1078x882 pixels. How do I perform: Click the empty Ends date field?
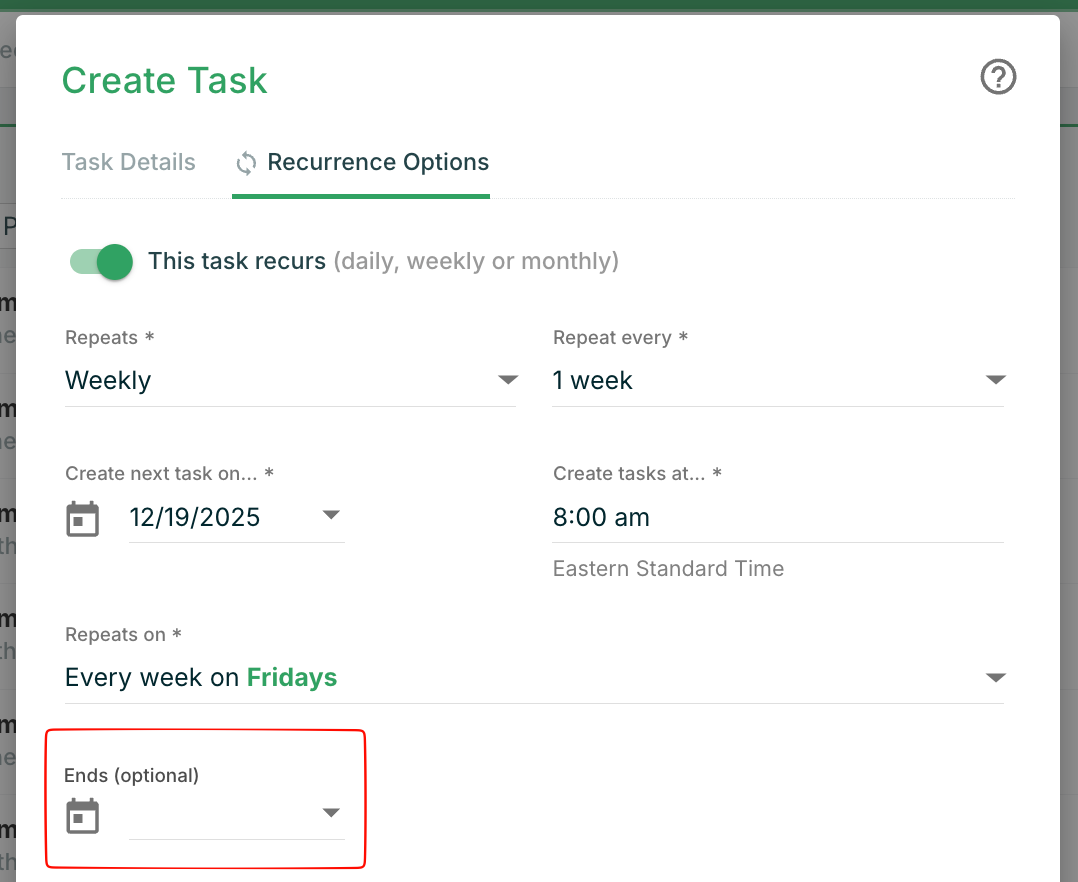click(x=220, y=816)
